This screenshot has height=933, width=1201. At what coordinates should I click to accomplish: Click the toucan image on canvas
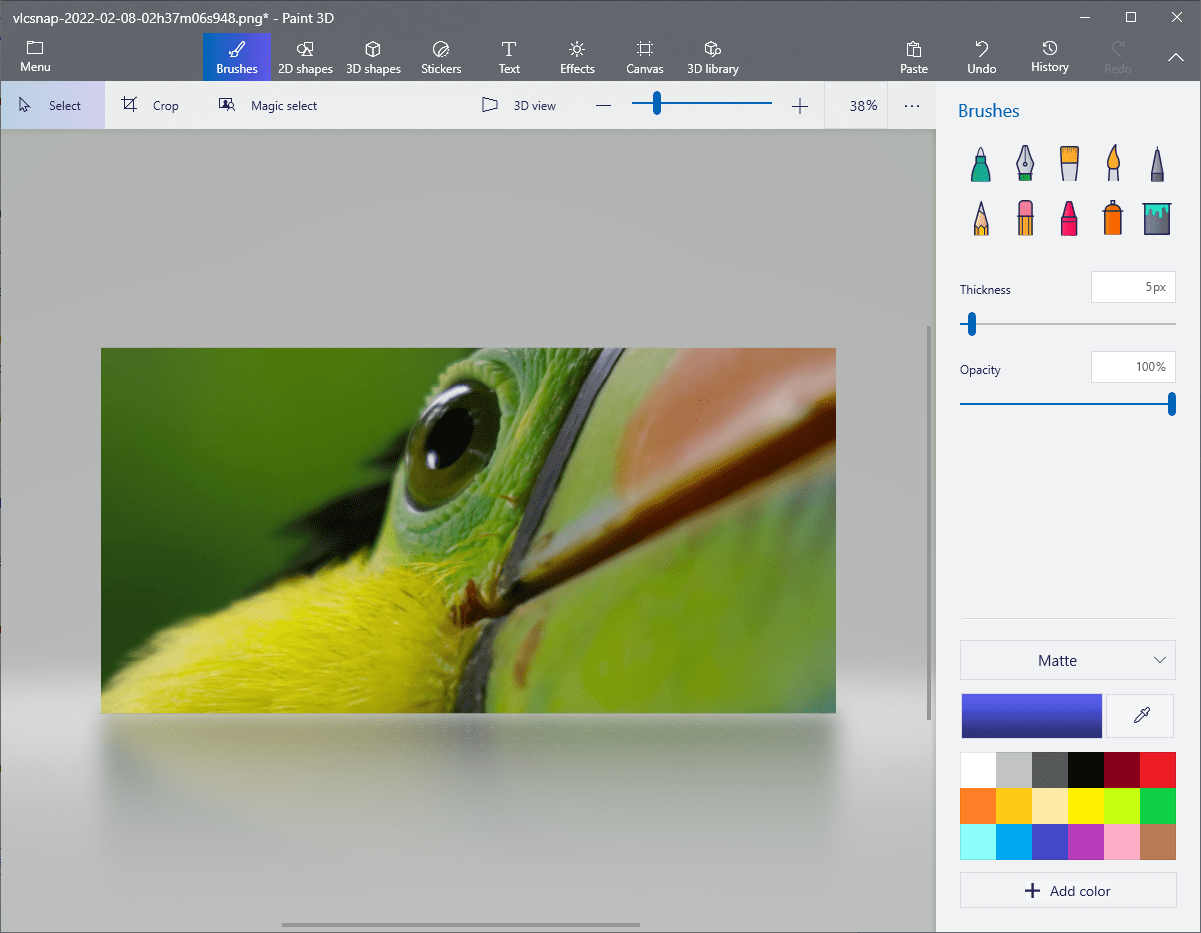pyautogui.click(x=468, y=530)
